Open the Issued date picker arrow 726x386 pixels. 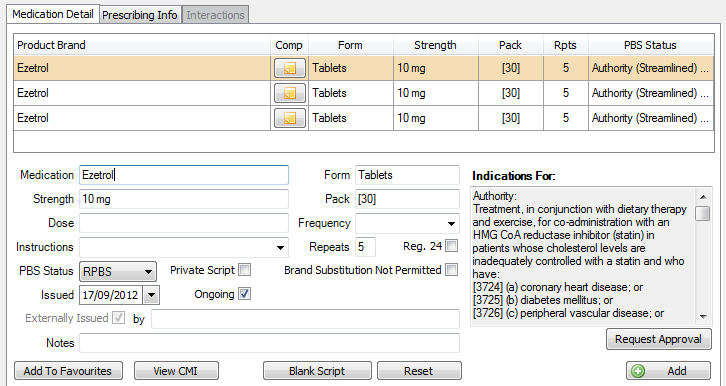click(x=151, y=295)
